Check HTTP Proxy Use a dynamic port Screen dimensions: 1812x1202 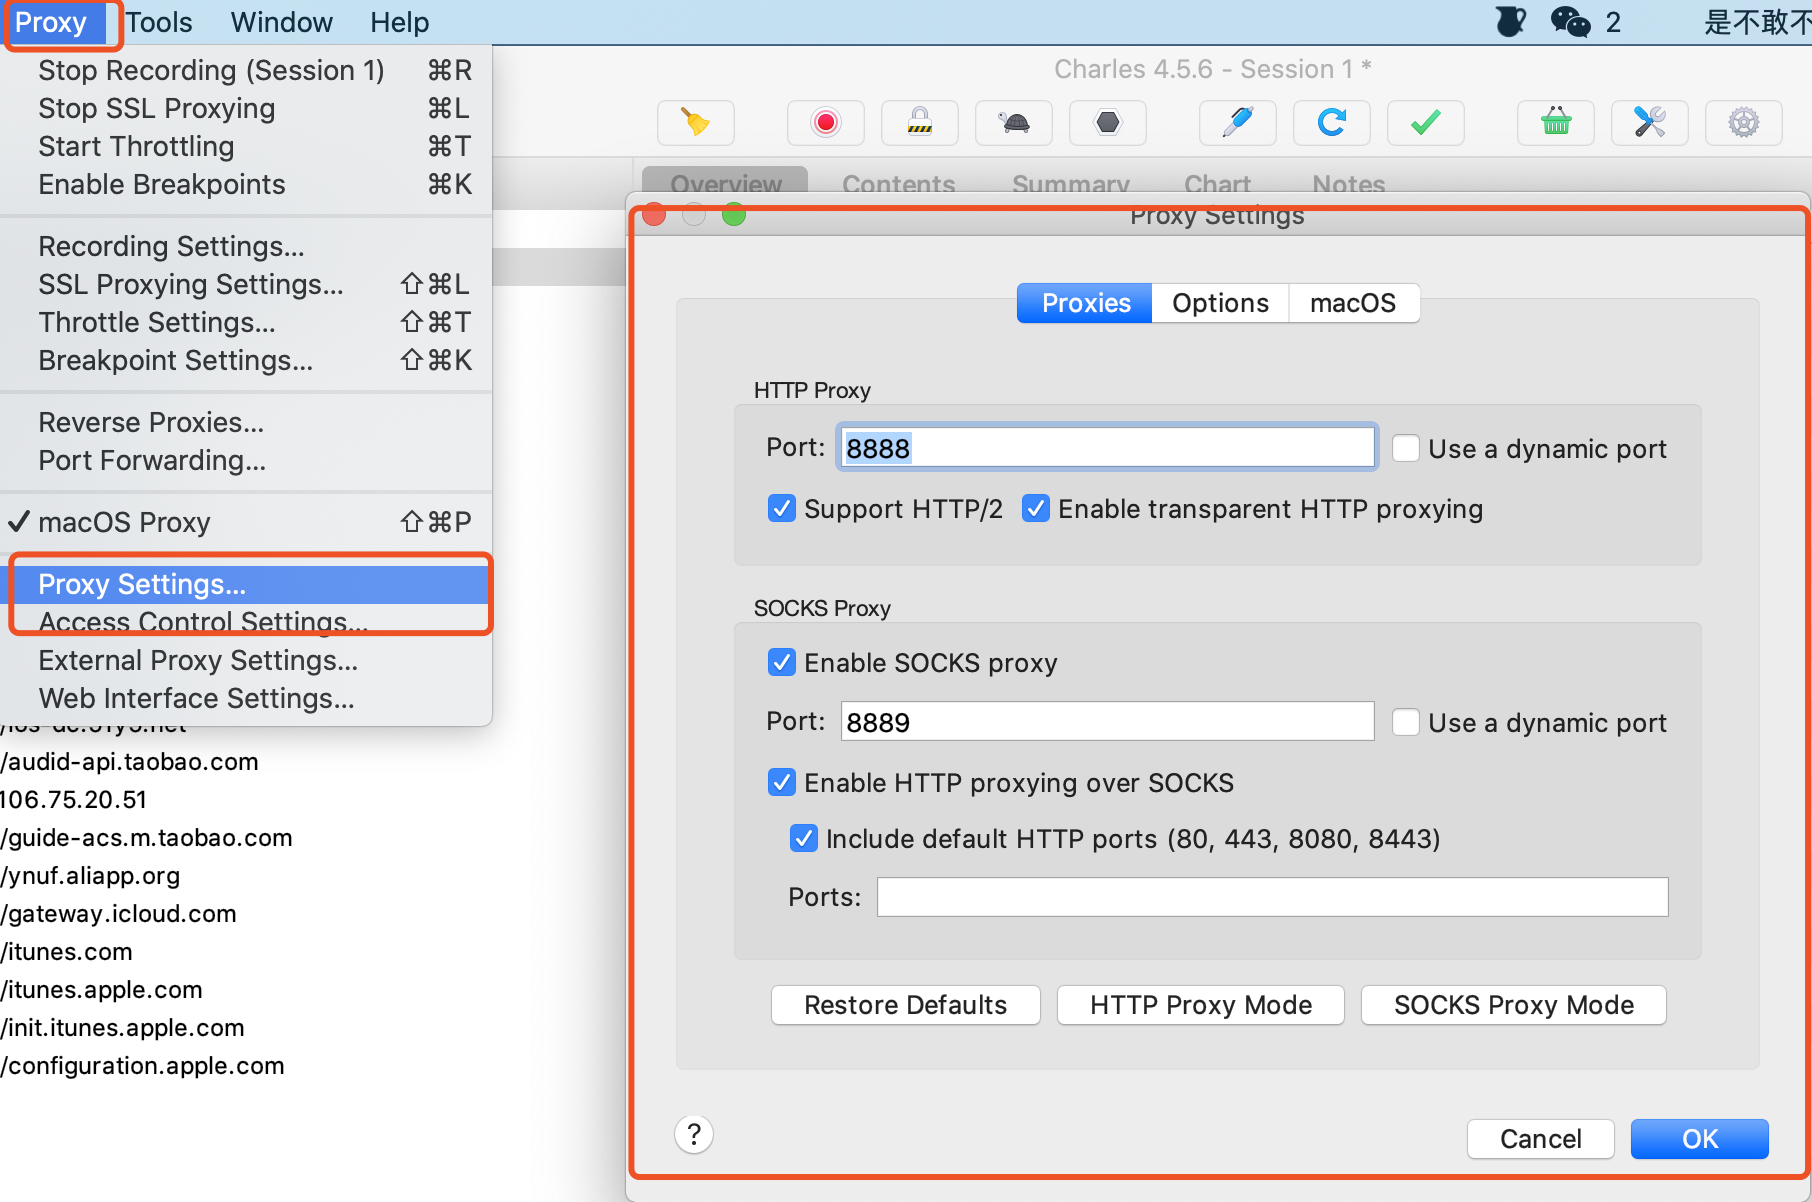(x=1406, y=448)
